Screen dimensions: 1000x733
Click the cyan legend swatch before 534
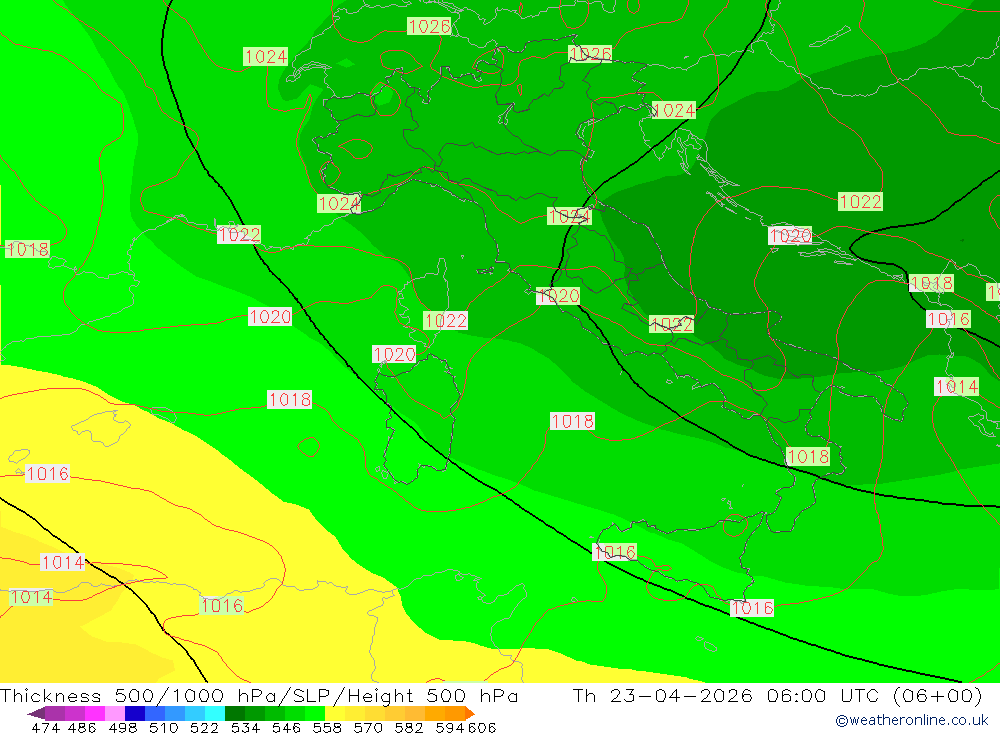(215, 713)
